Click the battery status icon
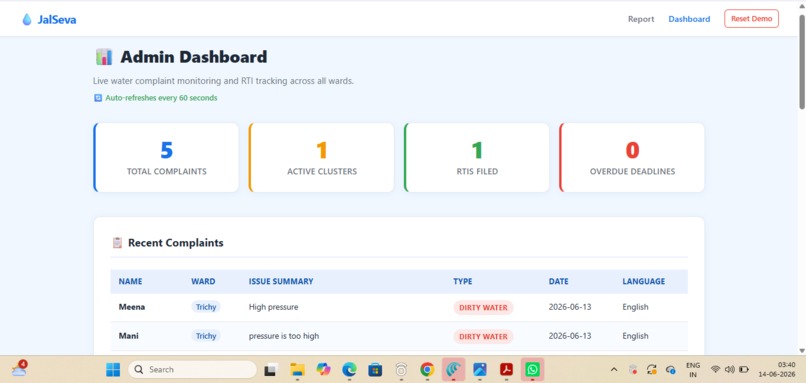The height and width of the screenshot is (383, 806). tap(744, 369)
